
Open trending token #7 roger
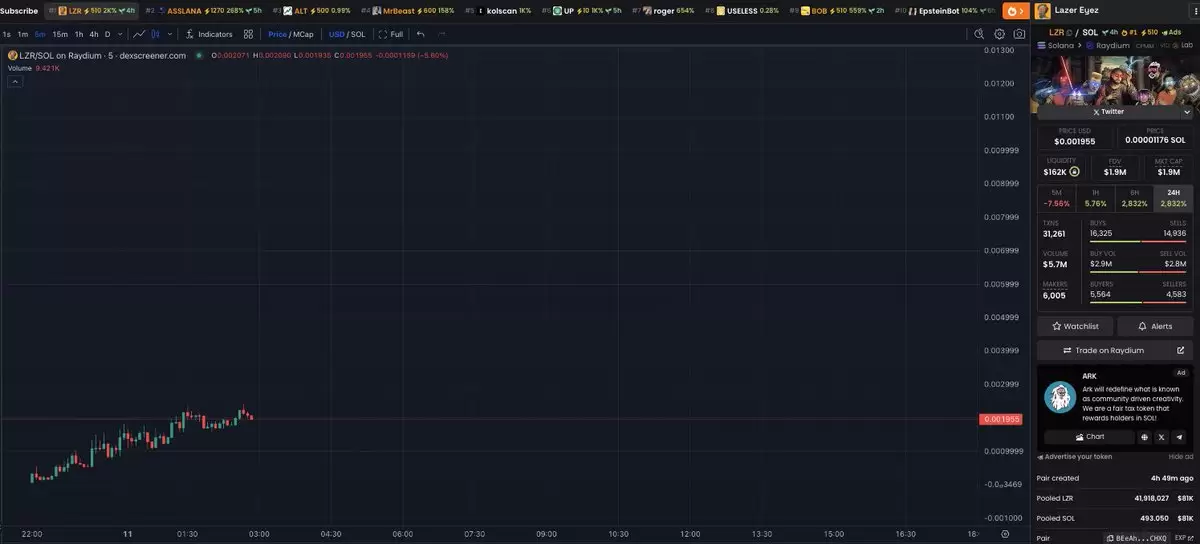662,10
